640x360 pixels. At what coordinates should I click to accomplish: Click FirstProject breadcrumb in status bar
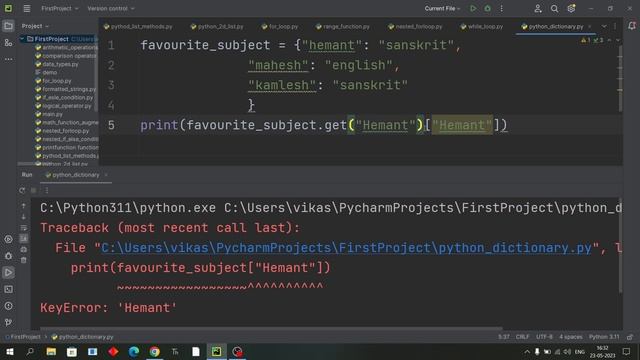pyautogui.click(x=24, y=337)
